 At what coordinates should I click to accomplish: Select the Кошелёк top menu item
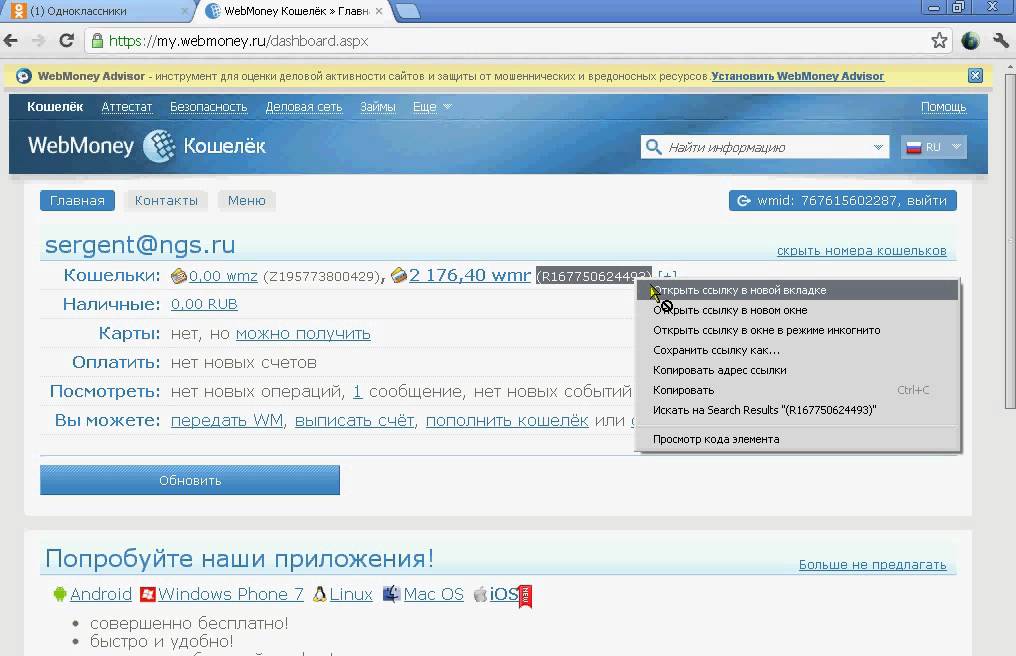coord(55,106)
